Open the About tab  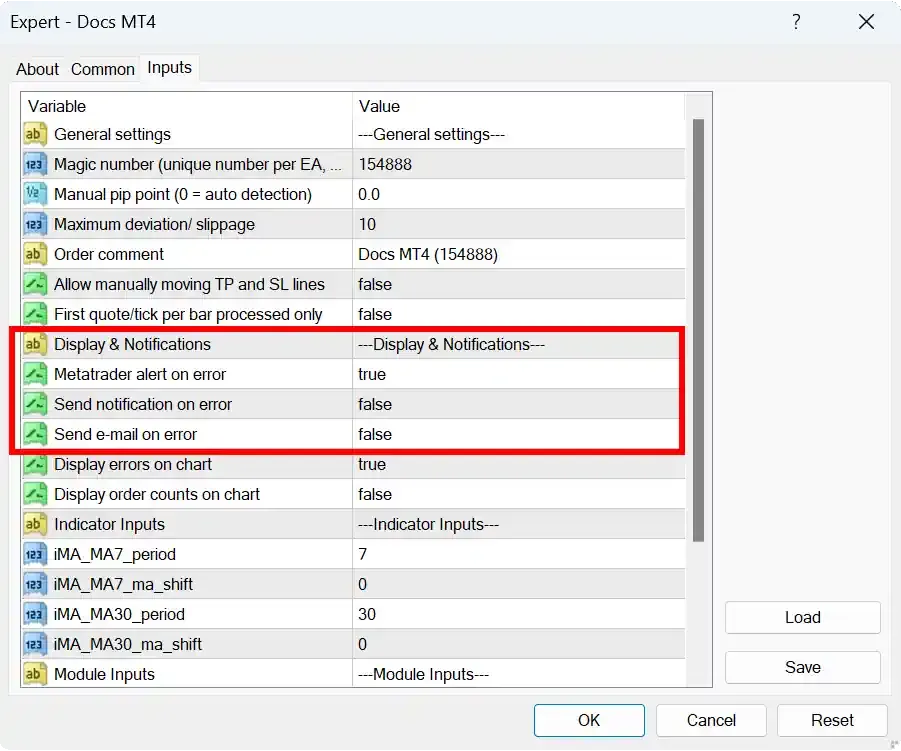coord(37,69)
